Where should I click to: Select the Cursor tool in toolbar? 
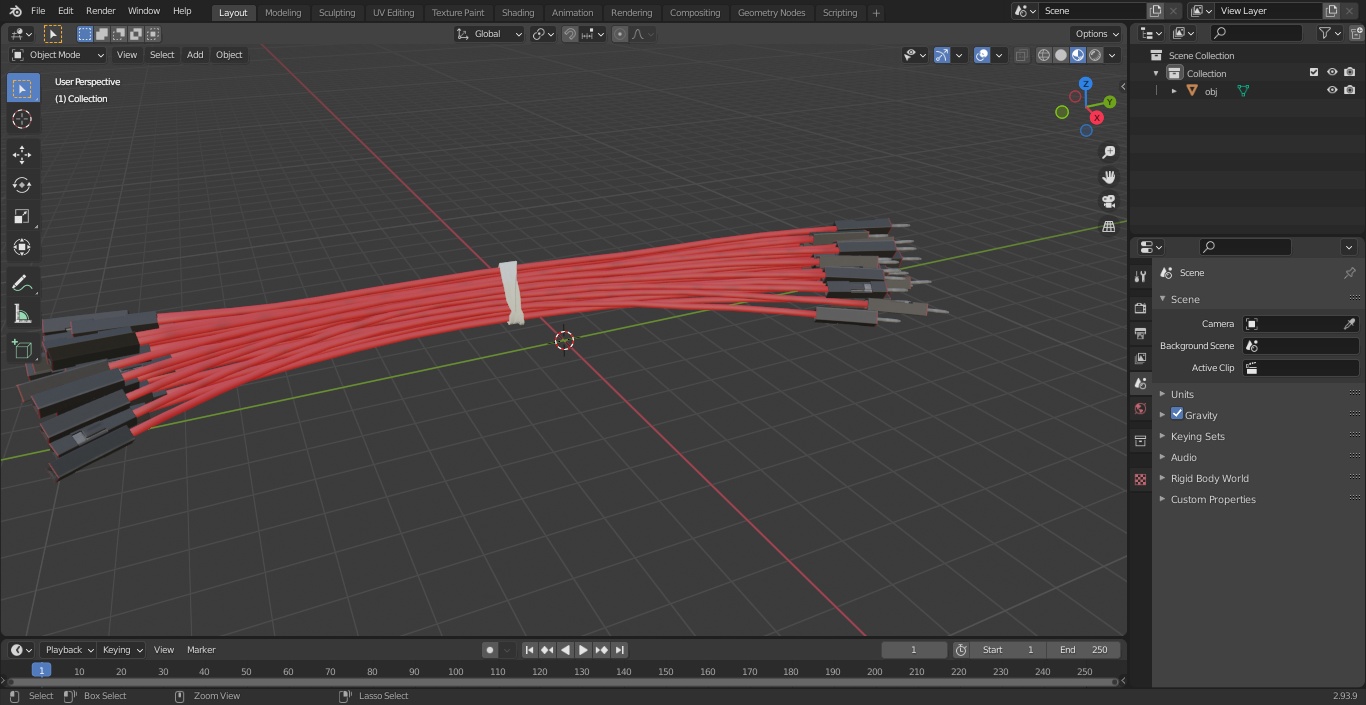[x=22, y=119]
